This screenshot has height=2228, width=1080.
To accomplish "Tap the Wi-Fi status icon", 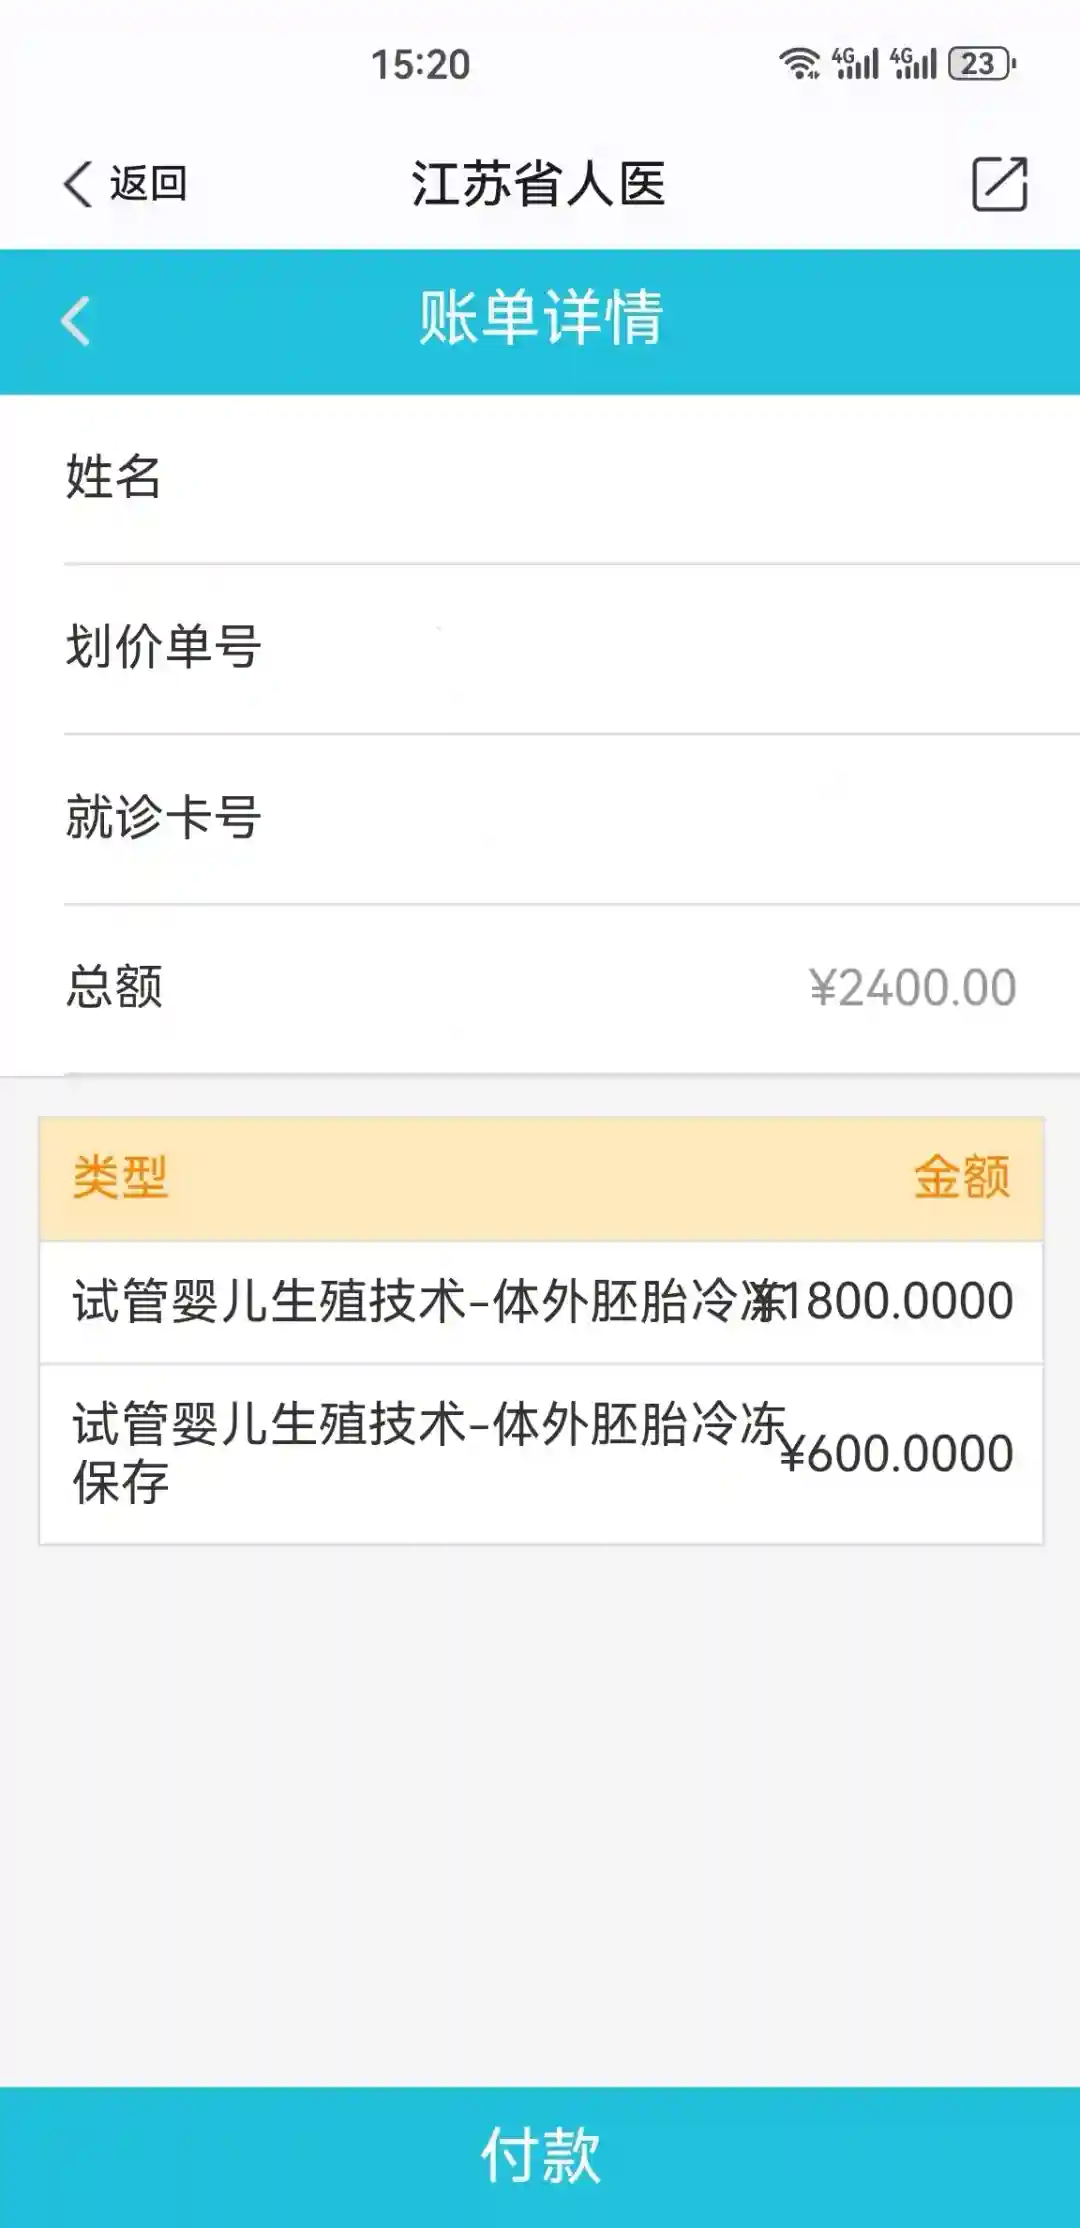I will click(x=799, y=64).
